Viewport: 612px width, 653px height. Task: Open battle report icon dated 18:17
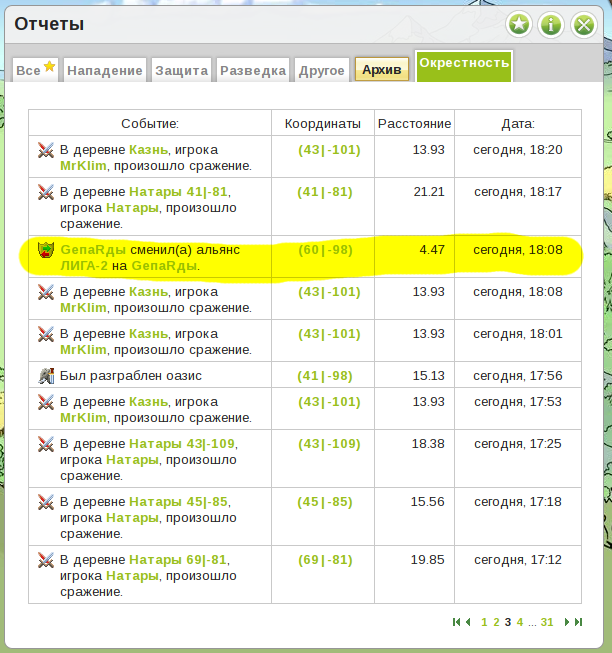[x=46, y=192]
